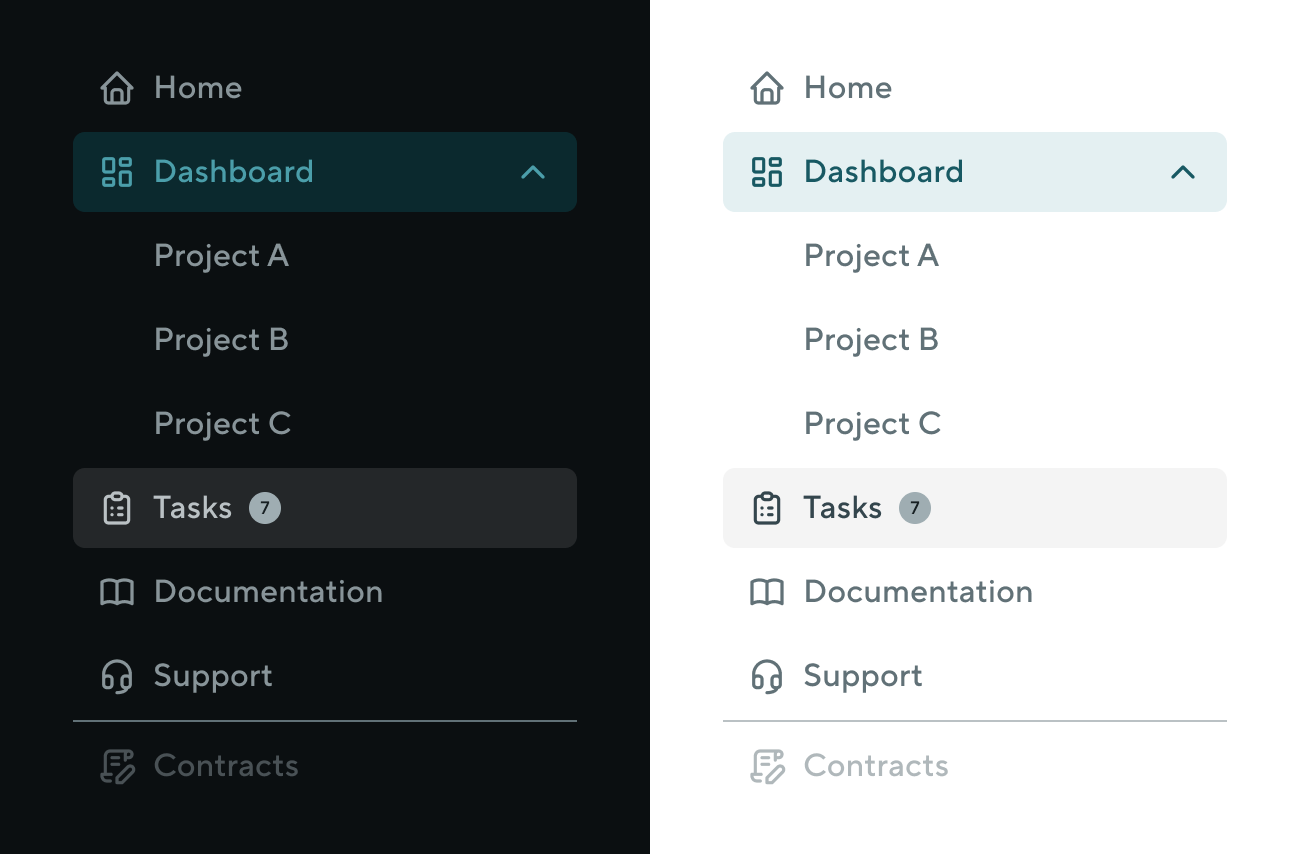The image size is (1300, 854).
Task: Click the chevron next to Dashboard in dark theme
Action: tap(533, 172)
